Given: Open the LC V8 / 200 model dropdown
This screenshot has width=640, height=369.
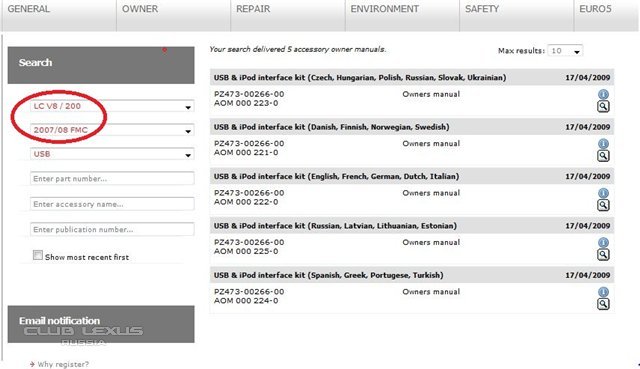Looking at the screenshot, I should coord(112,106).
